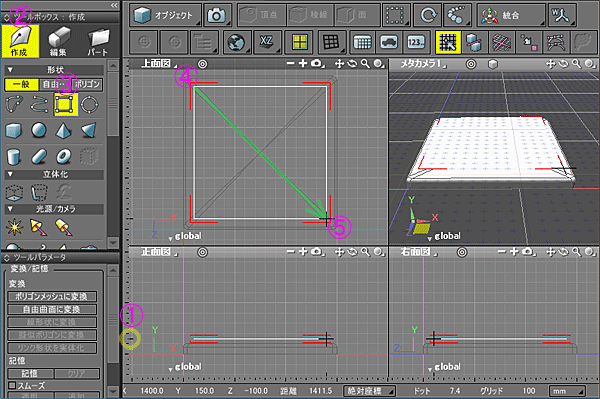Open the メタカメラ1 view selector dropdown
600x399 pixels.
click(423, 64)
